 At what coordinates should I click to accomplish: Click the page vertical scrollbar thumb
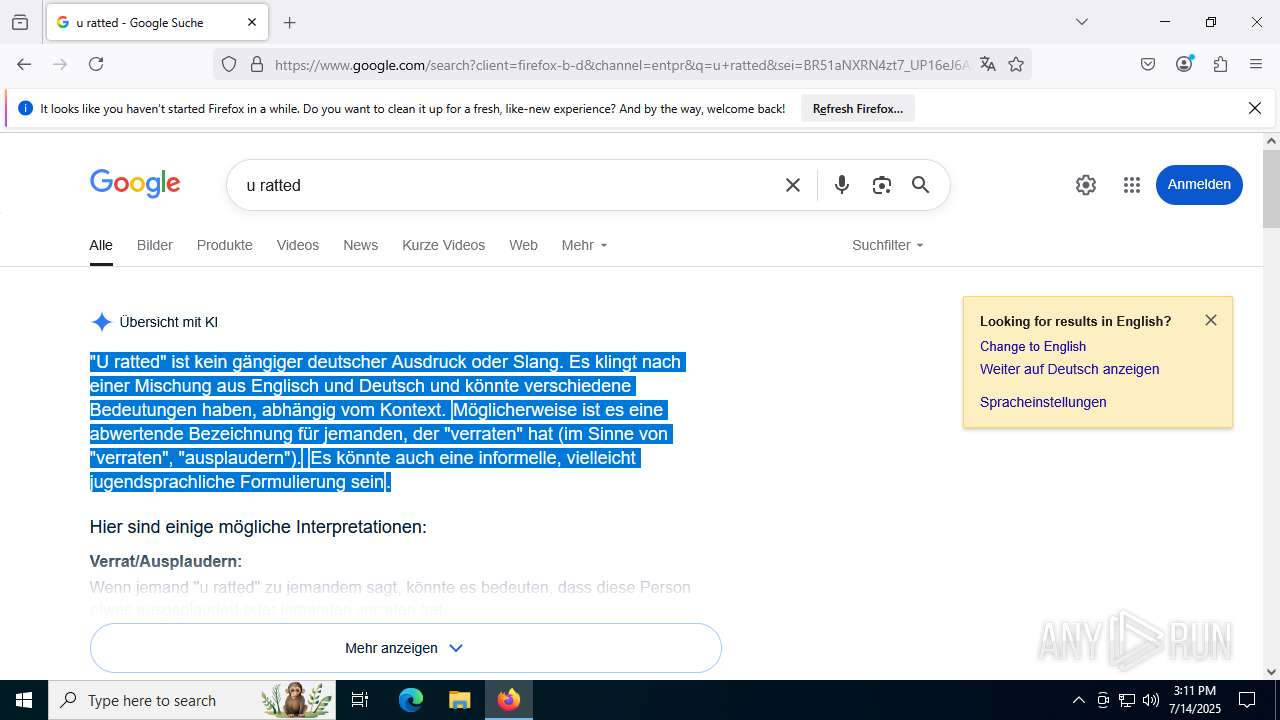coord(1271,189)
